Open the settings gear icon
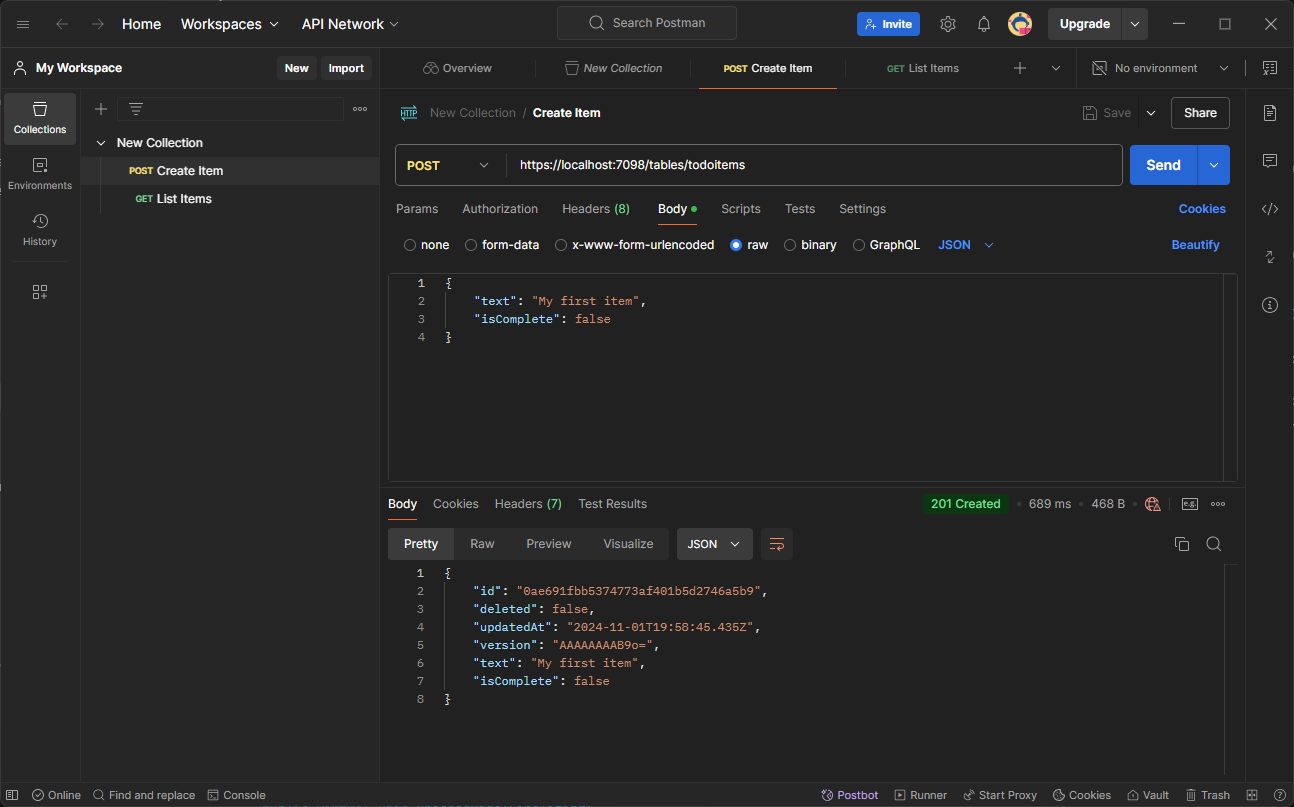The height and width of the screenshot is (807, 1294). point(948,24)
